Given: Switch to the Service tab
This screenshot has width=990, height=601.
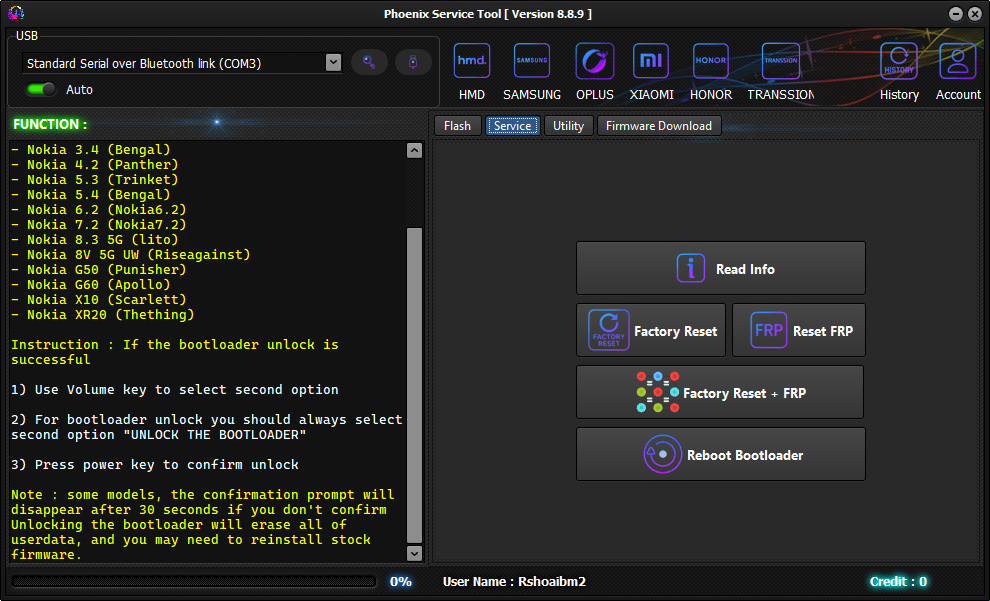Looking at the screenshot, I should 513,126.
